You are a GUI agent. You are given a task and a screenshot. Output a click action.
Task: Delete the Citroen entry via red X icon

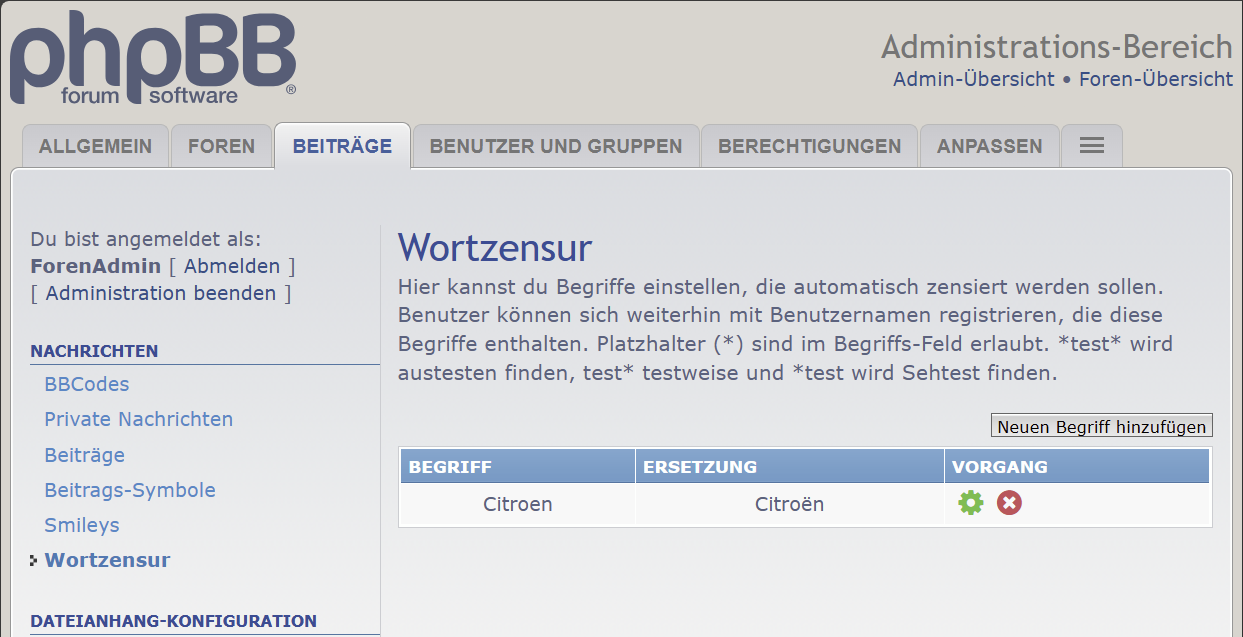1009,503
